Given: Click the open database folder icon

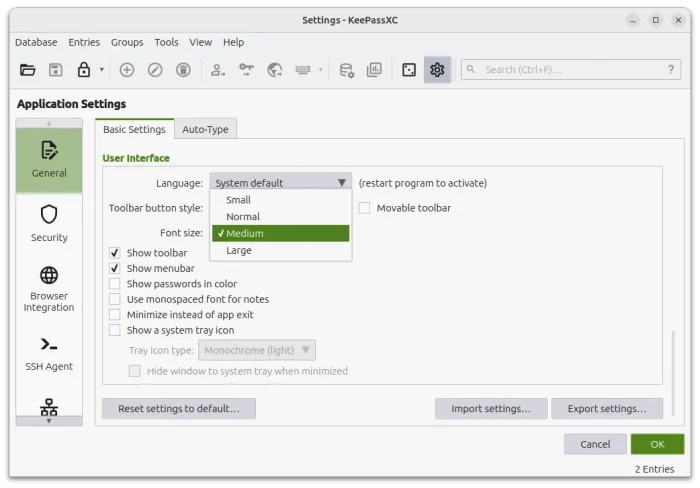Looking at the screenshot, I should click(x=27, y=70).
